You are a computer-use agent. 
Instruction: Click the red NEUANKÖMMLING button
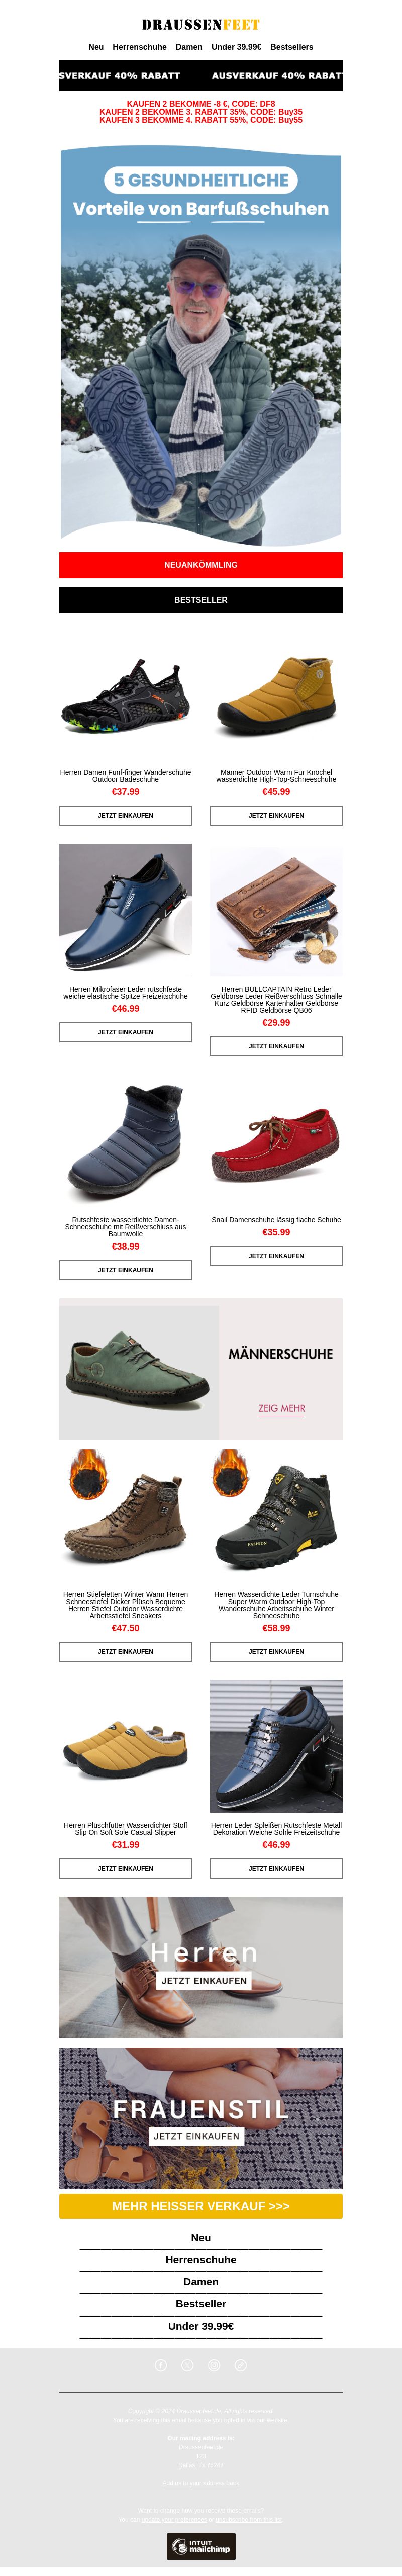(201, 565)
